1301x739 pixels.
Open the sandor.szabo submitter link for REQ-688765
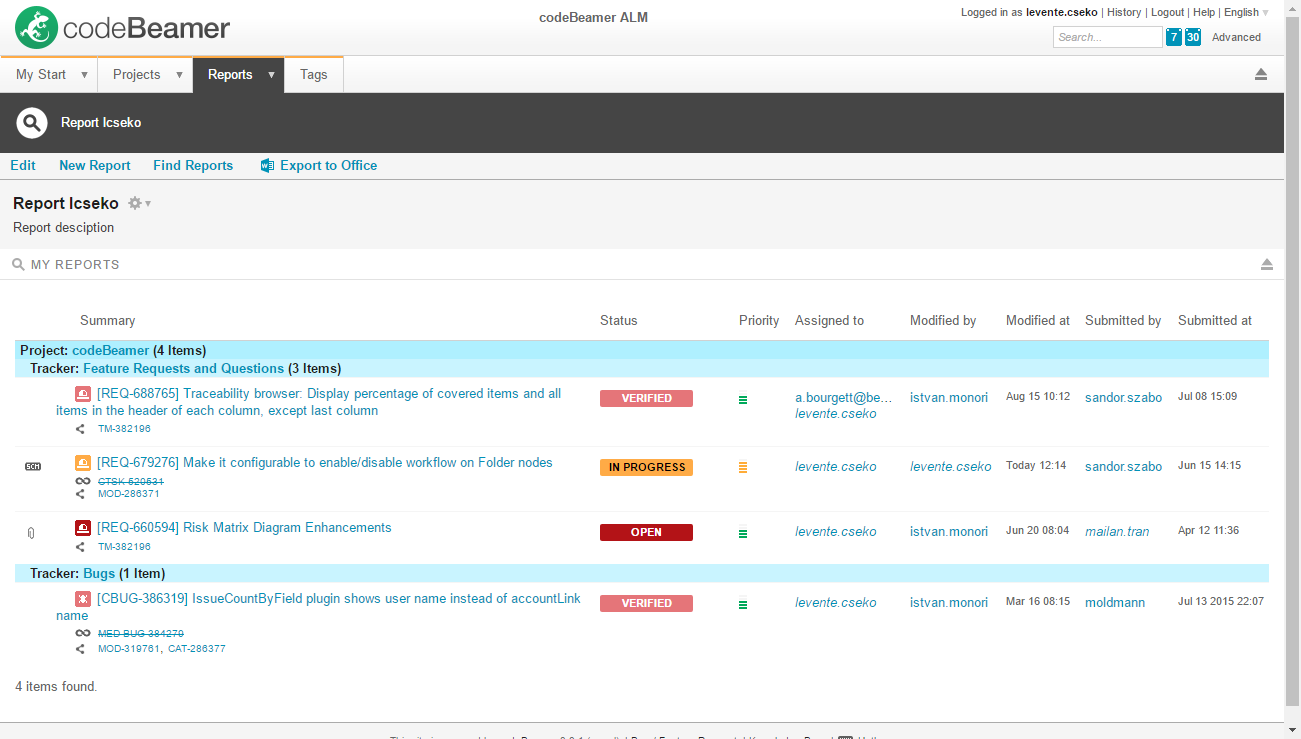click(1124, 398)
